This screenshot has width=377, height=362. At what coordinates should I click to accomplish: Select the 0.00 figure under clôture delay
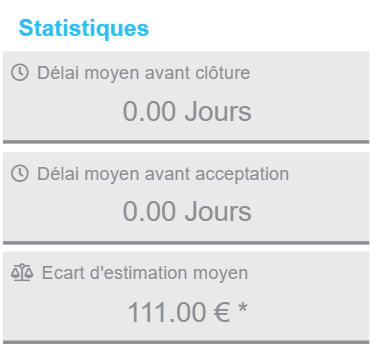pos(149,111)
